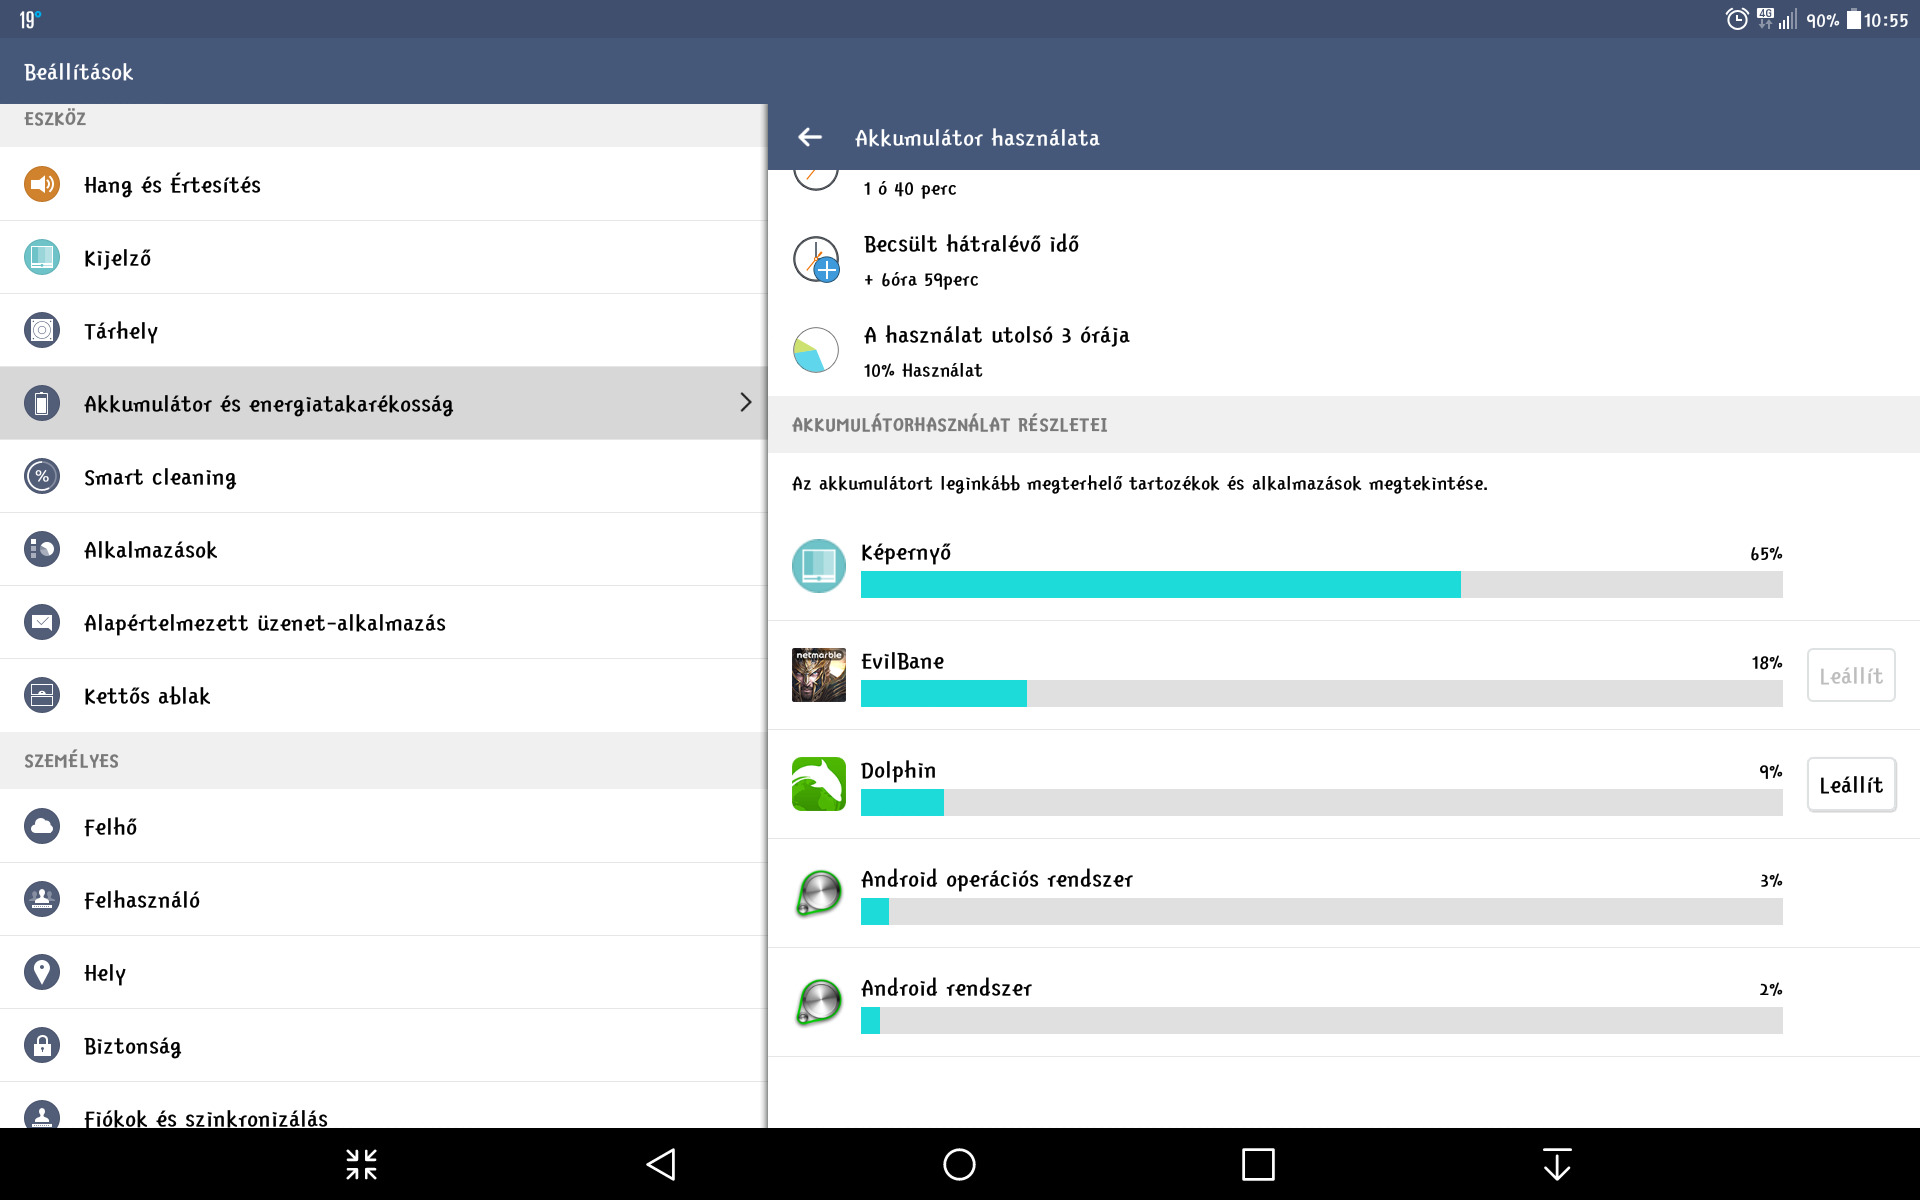This screenshot has width=1920, height=1200.
Task: Tap the navigation bar shrink icon
Action: [x=361, y=1164]
